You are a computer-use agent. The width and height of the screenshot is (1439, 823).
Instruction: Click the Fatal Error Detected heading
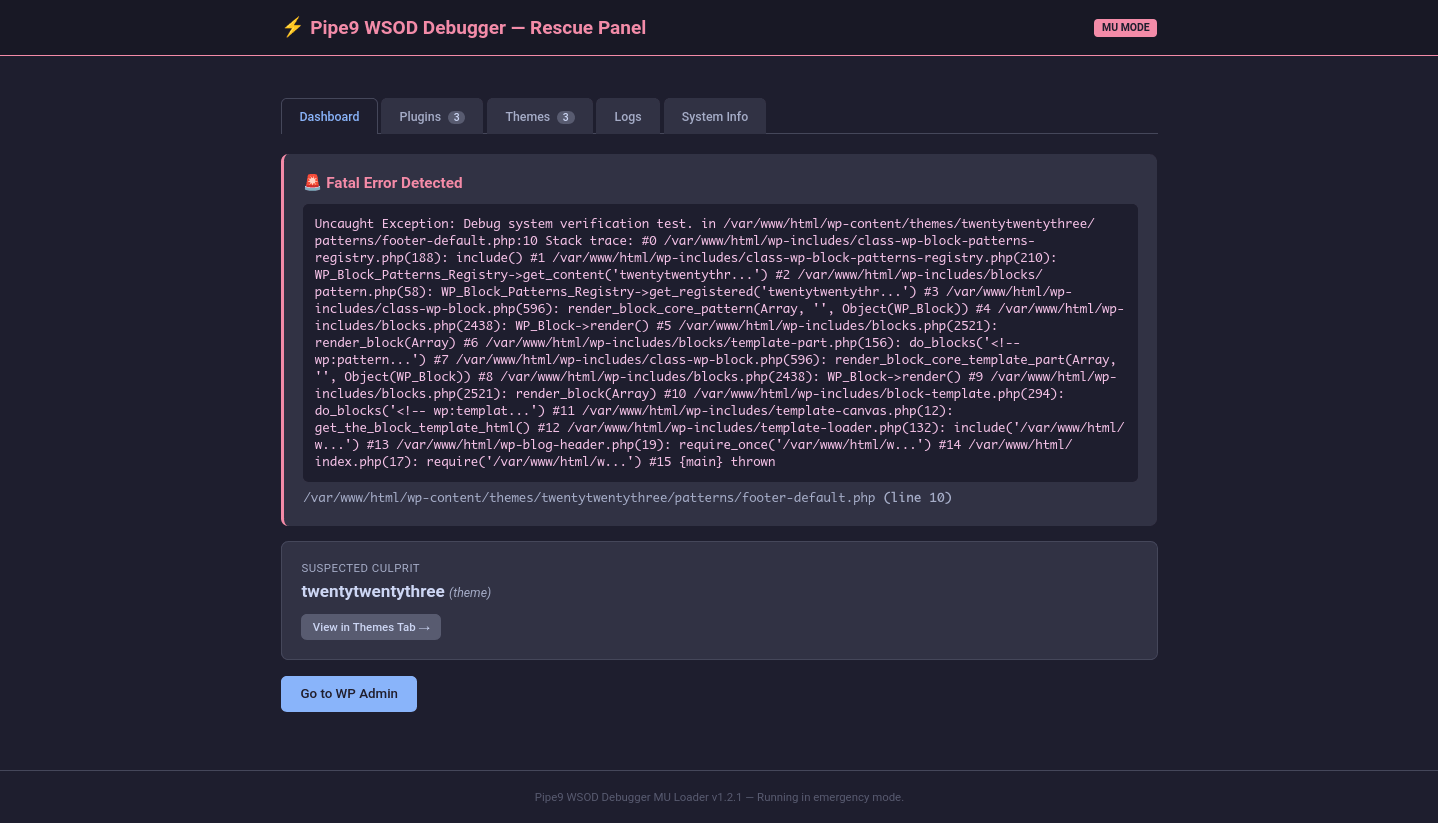(394, 183)
